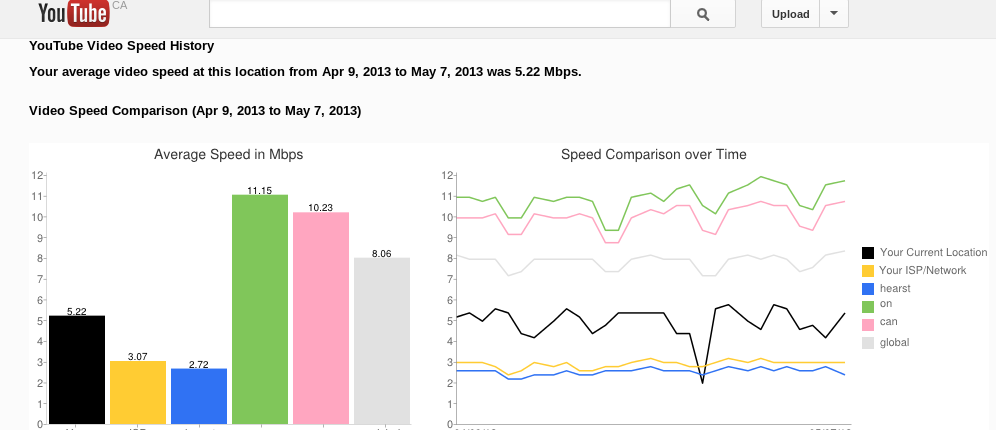Image resolution: width=996 pixels, height=430 pixels.
Task: Click the search magnifier button
Action: pos(702,14)
